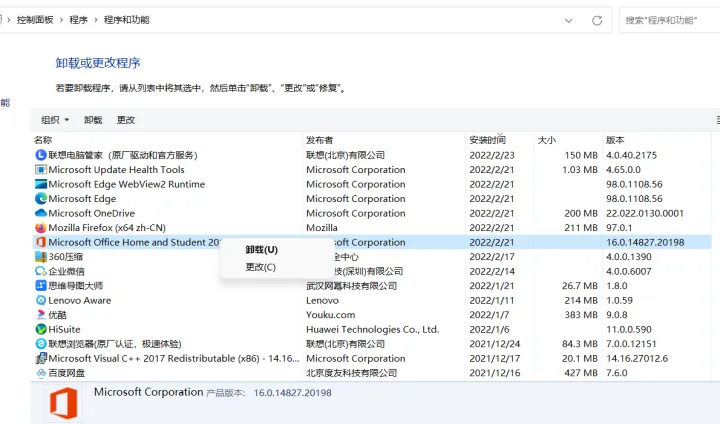This screenshot has width=720, height=424.
Task: Sort programs by 名称 column header
Action: tap(43, 140)
